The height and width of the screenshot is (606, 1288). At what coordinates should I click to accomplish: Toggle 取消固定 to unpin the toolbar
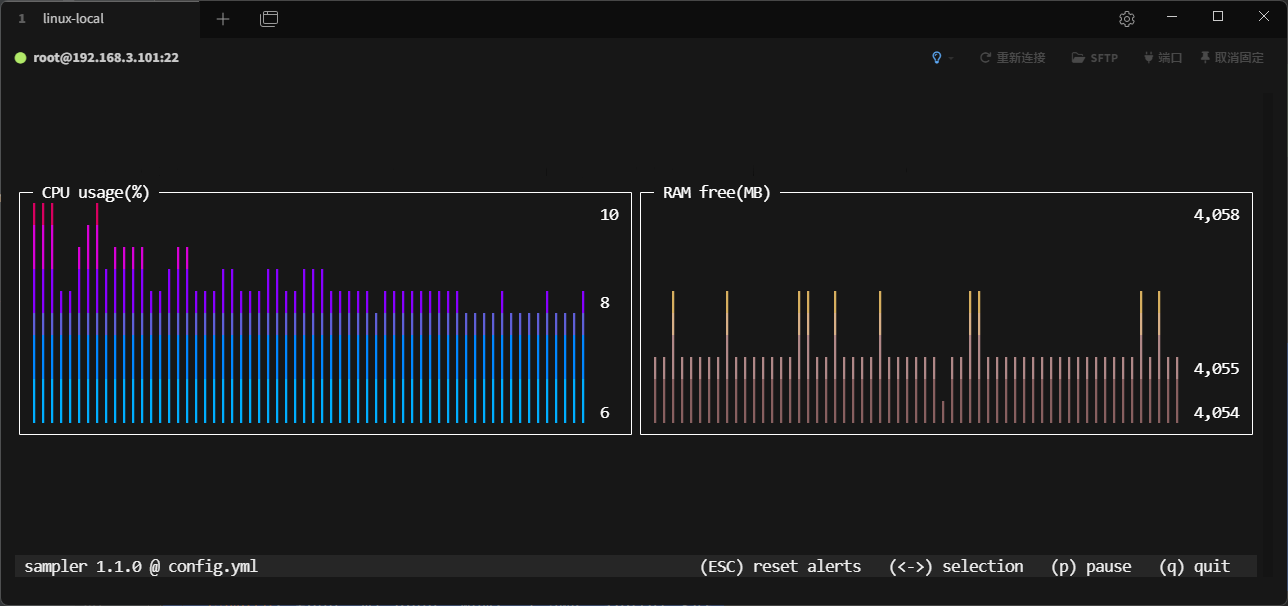click(1232, 58)
